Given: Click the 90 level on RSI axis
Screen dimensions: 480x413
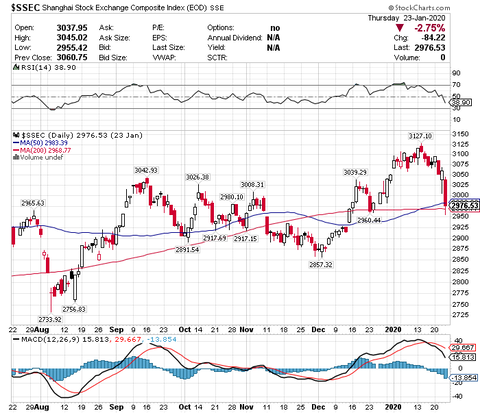Looking at the screenshot, I should point(456,73).
